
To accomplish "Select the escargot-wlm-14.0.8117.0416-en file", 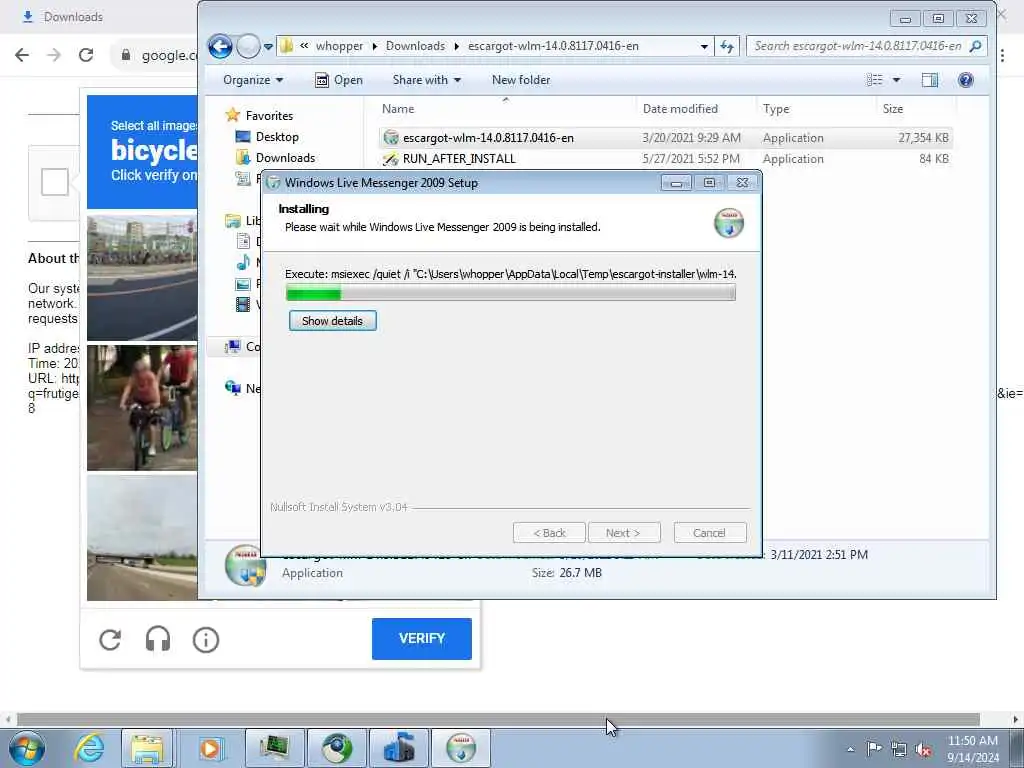I will (x=665, y=138).
